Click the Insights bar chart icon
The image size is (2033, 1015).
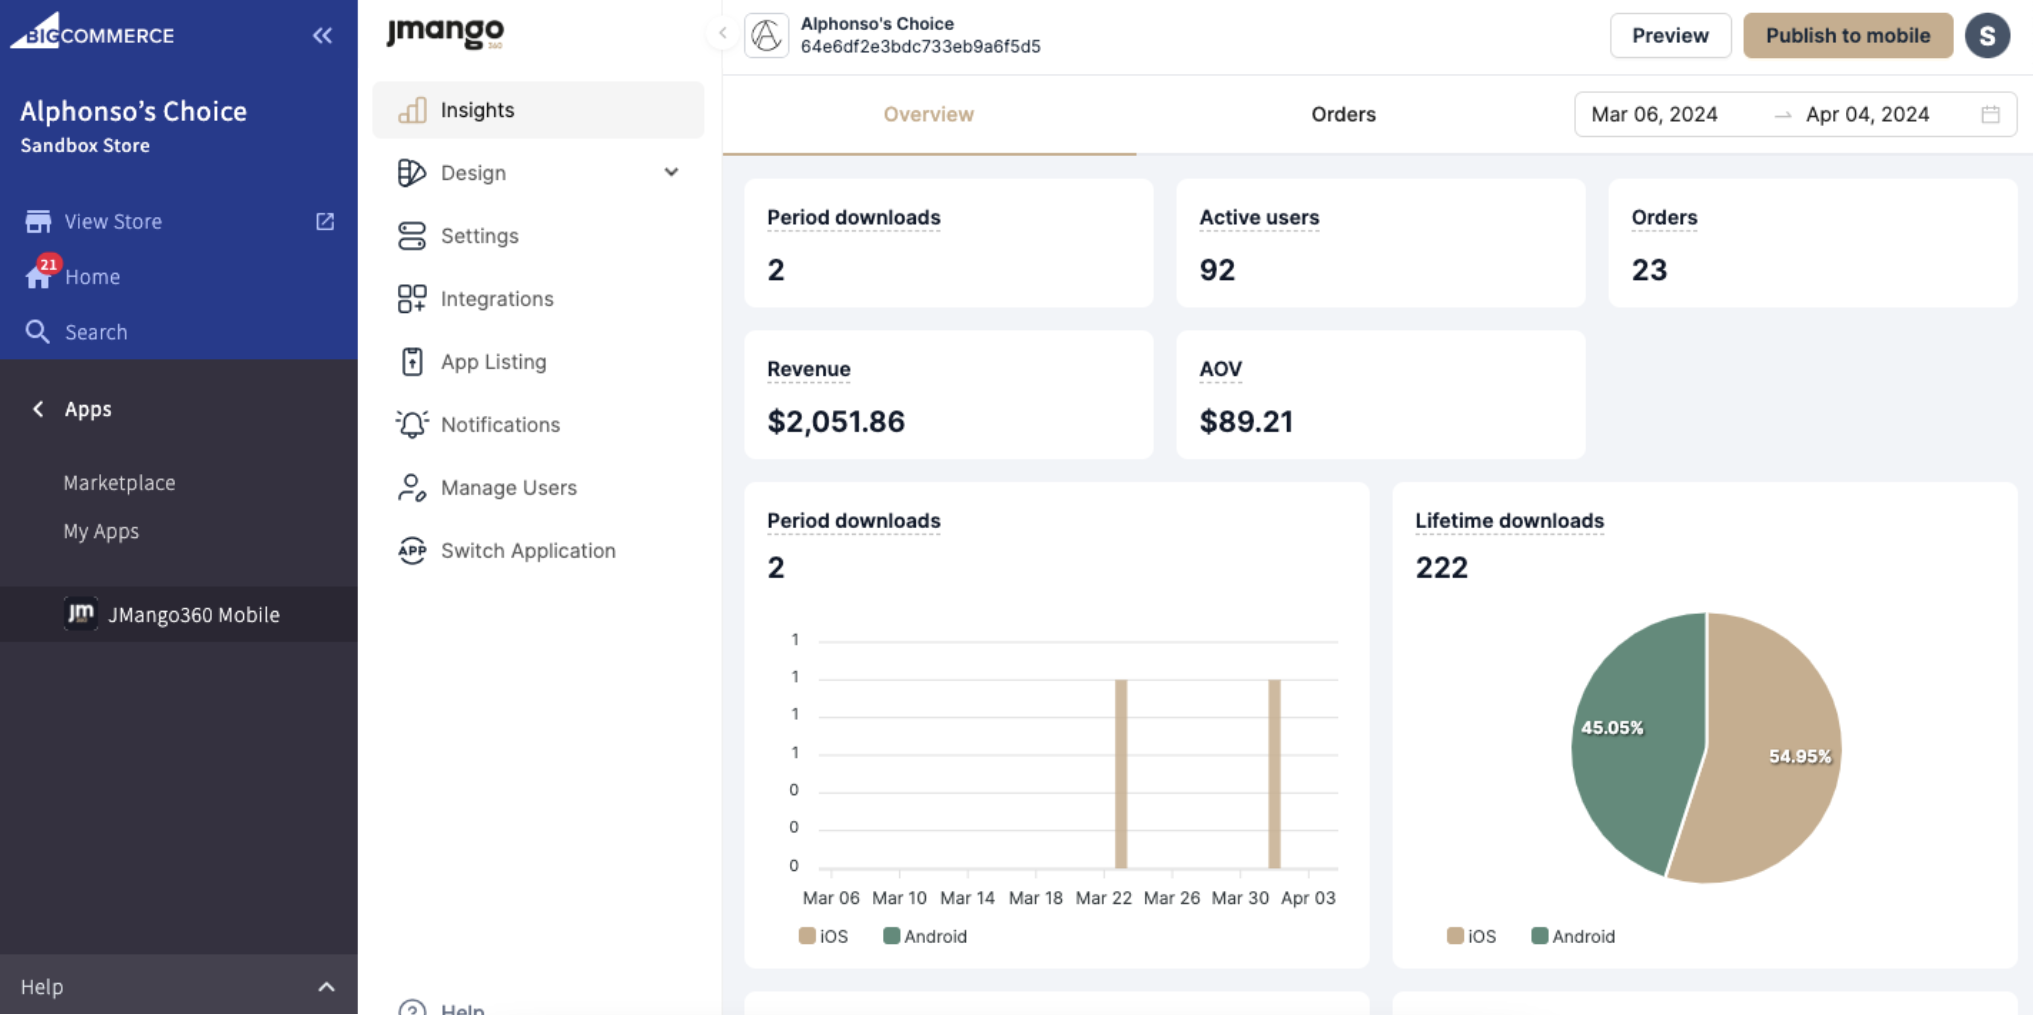(412, 110)
